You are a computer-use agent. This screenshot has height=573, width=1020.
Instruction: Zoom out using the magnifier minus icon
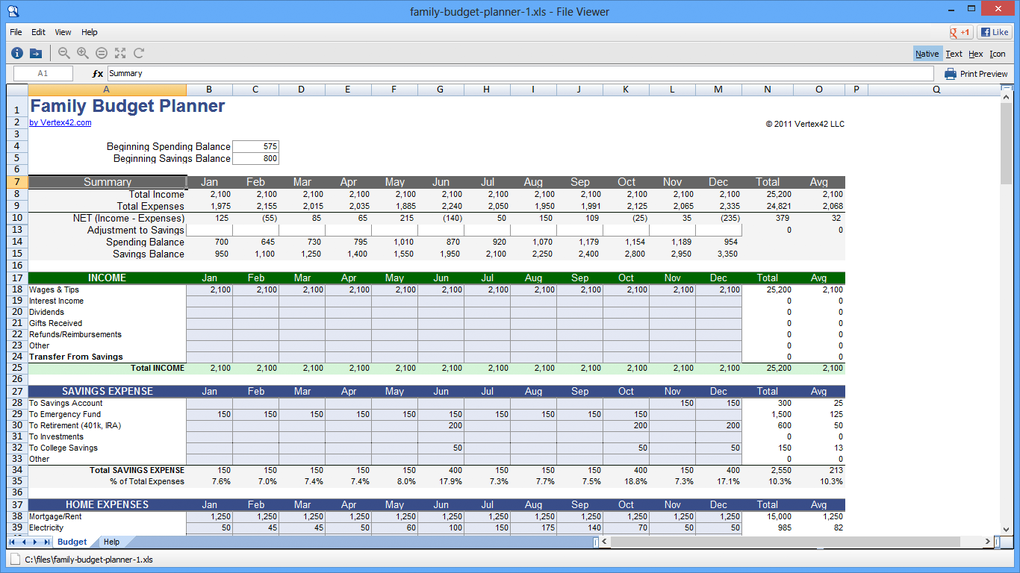tap(64, 53)
